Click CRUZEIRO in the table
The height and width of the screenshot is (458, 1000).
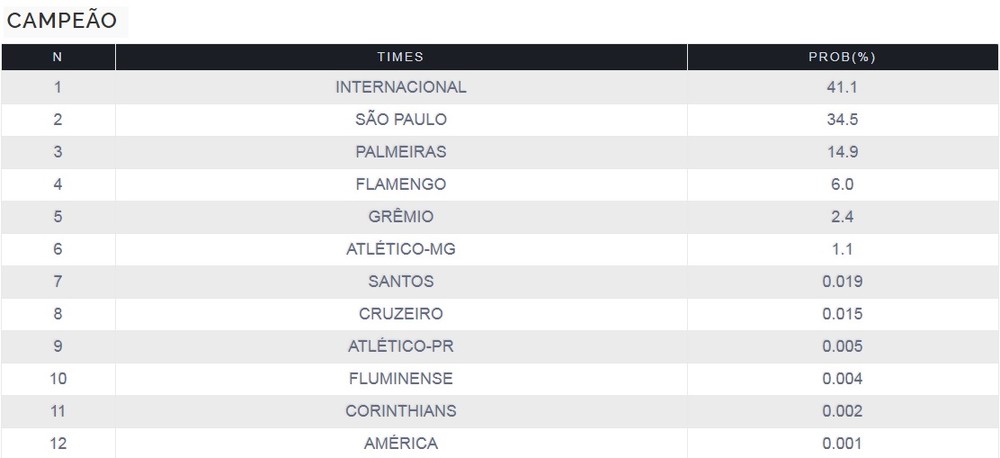tap(401, 314)
